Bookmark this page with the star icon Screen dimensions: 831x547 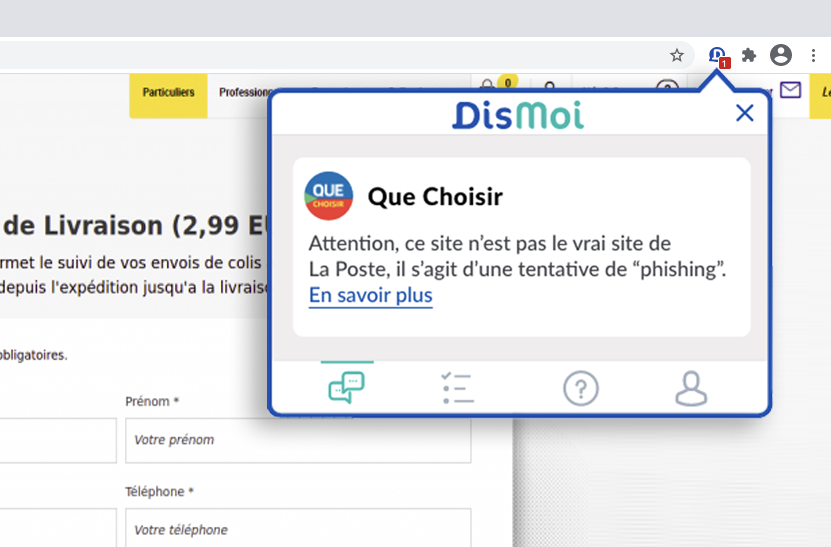point(677,55)
